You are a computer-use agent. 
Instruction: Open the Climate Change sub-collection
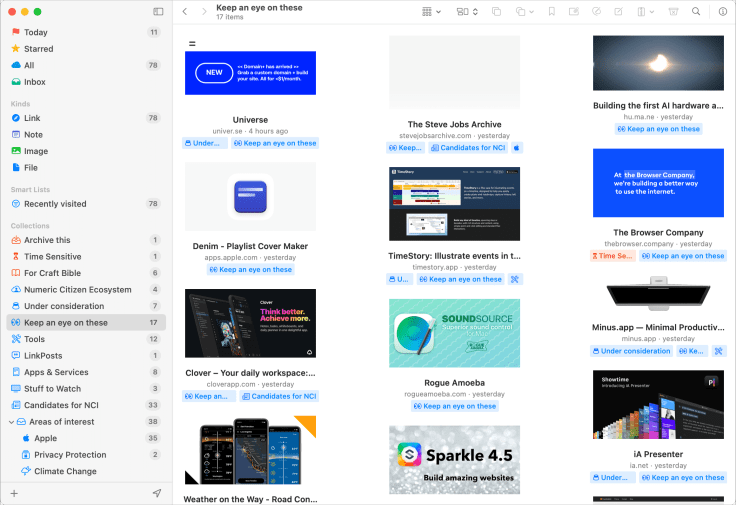pos(86,471)
